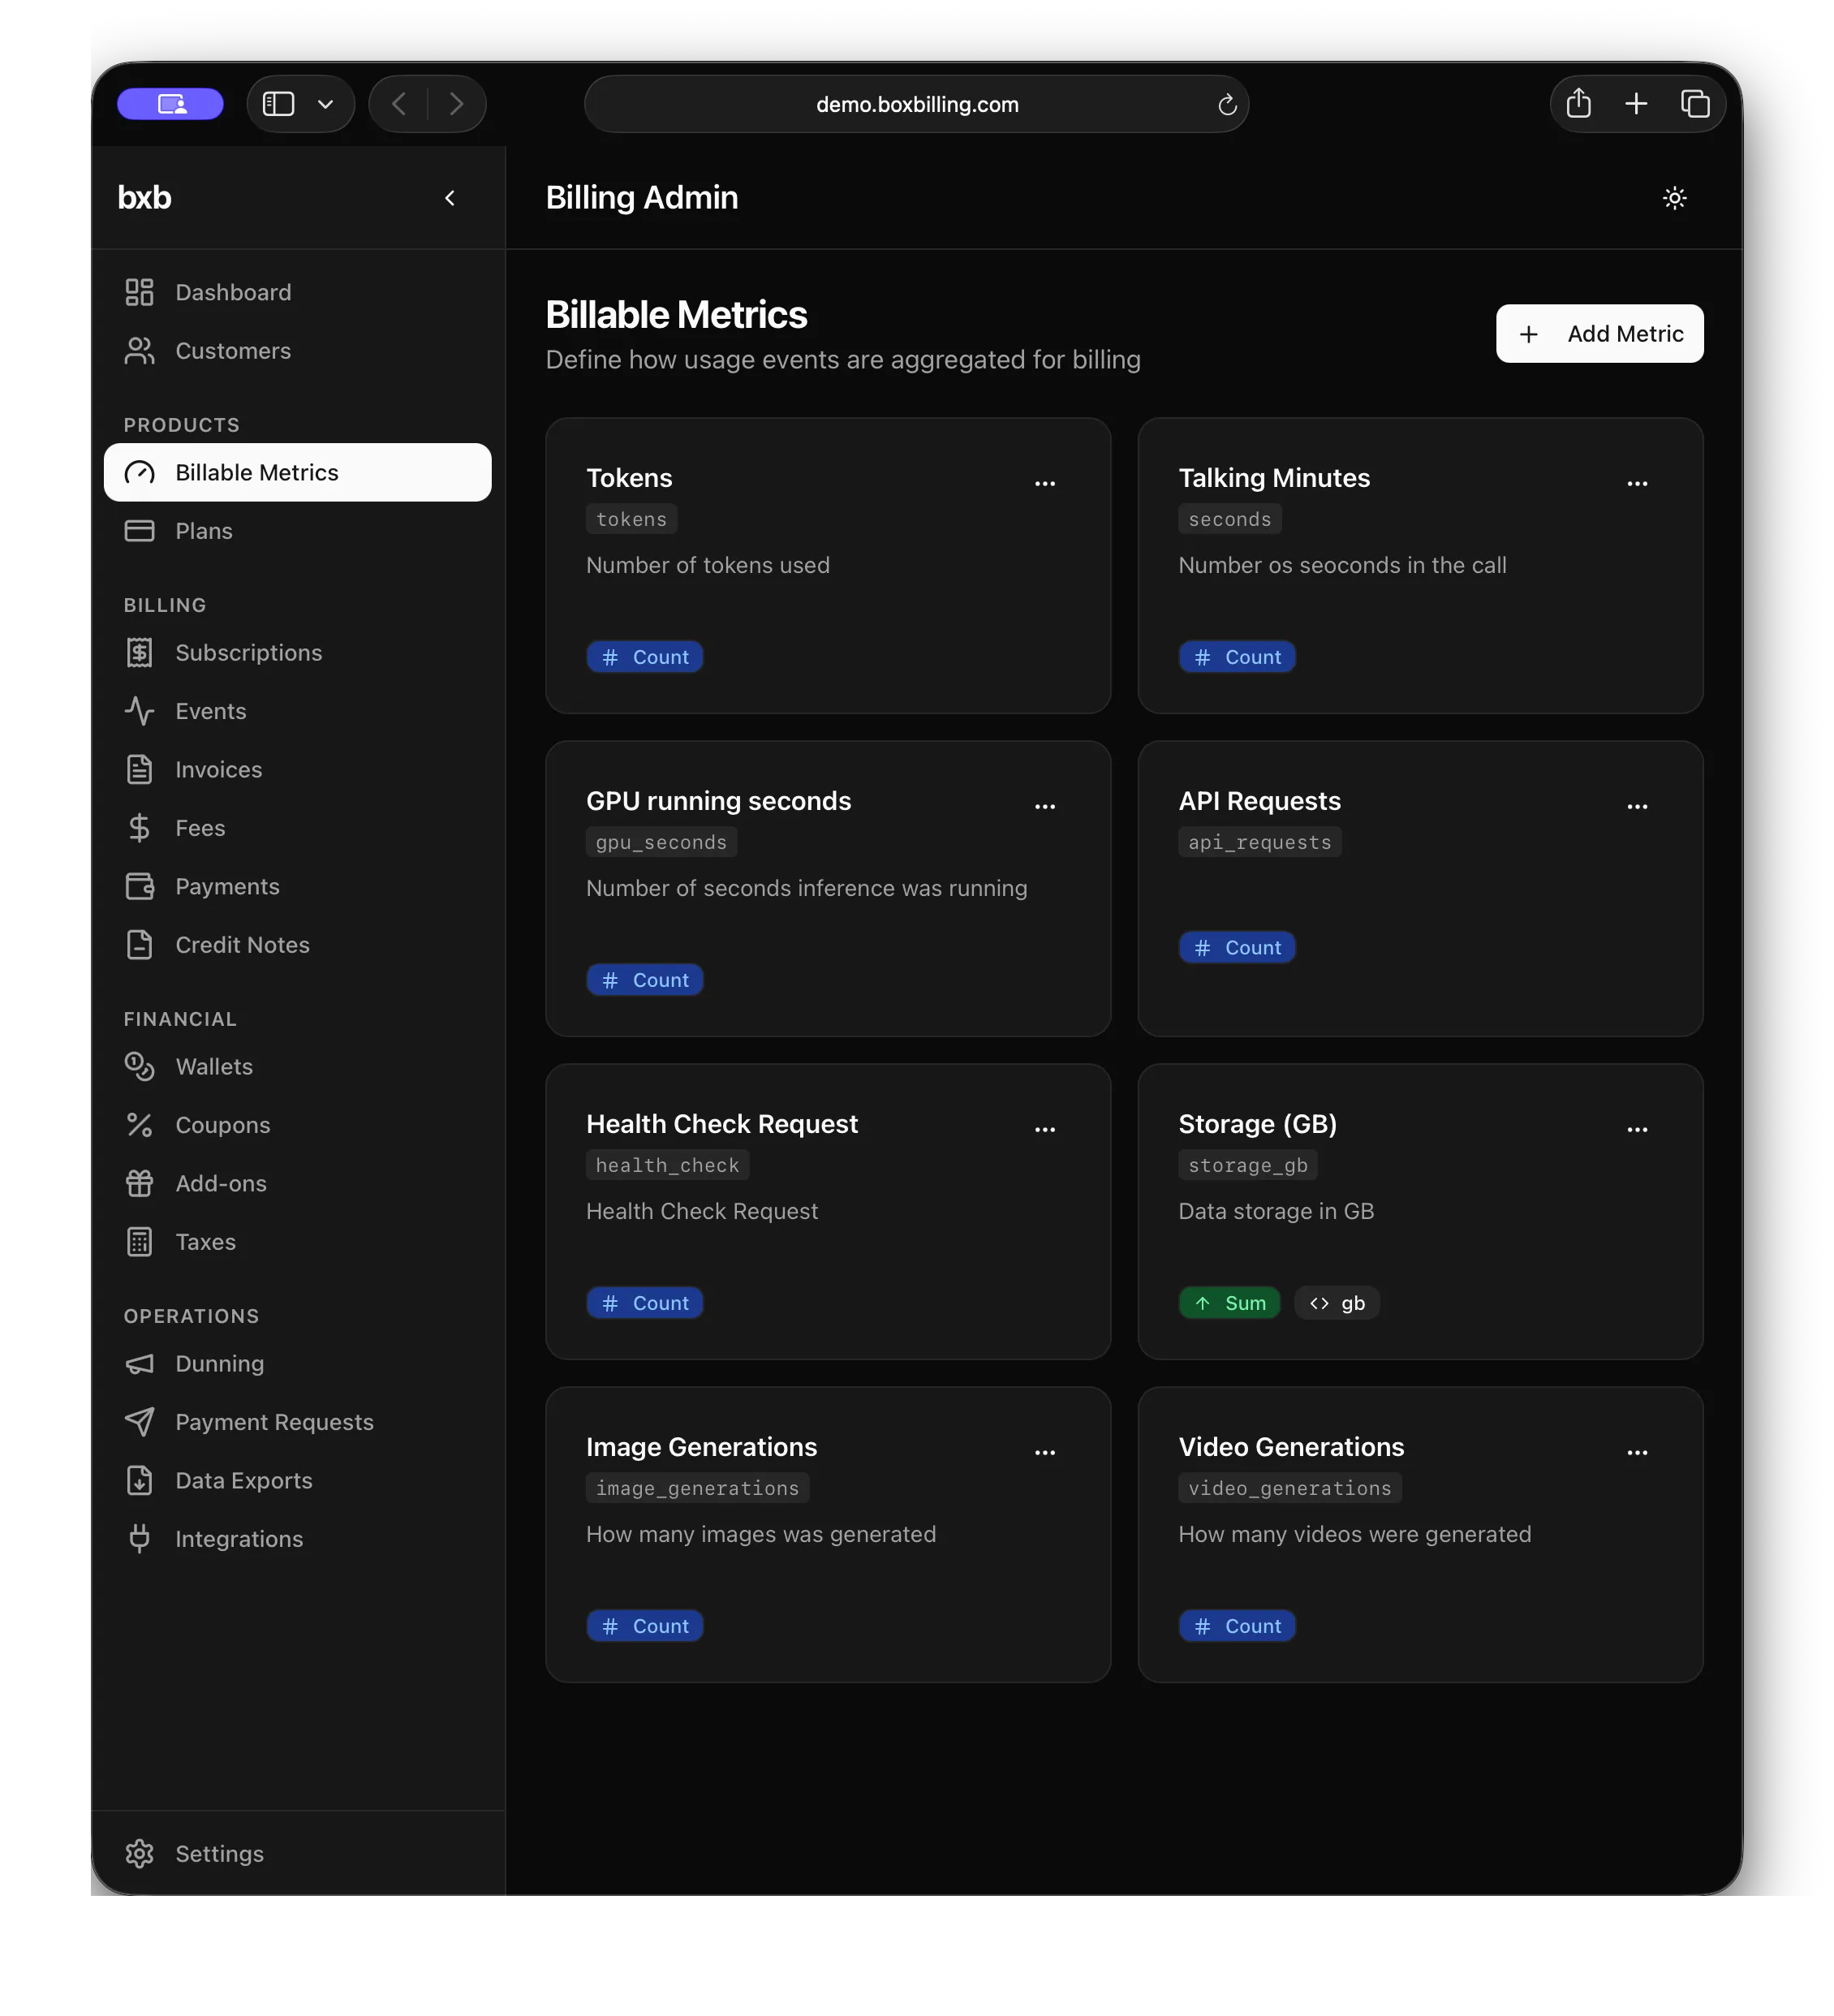
Task: Select Invoices in the Billing section
Action: tap(218, 769)
